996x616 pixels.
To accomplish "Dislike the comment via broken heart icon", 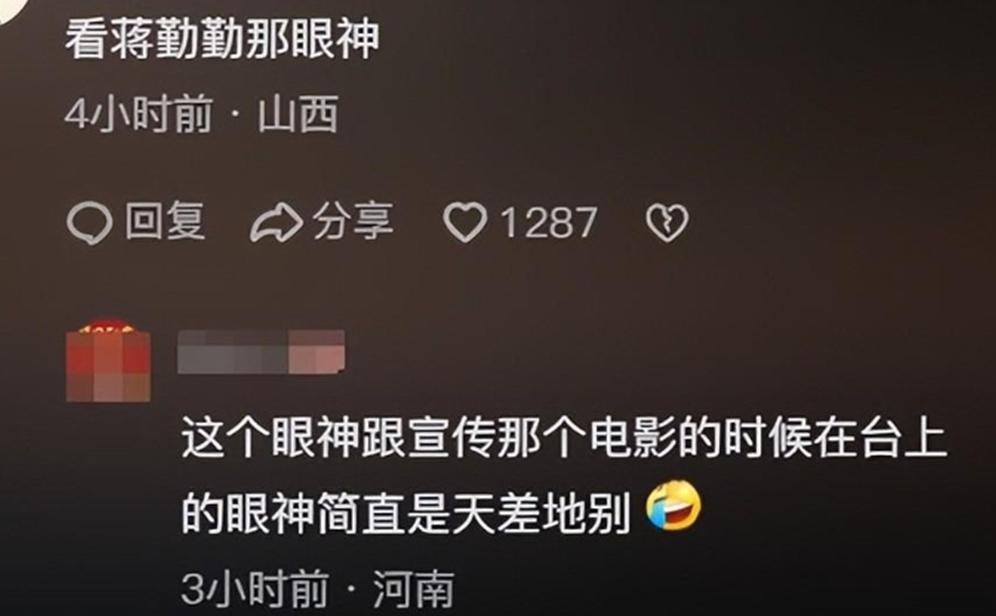I will tap(667, 224).
